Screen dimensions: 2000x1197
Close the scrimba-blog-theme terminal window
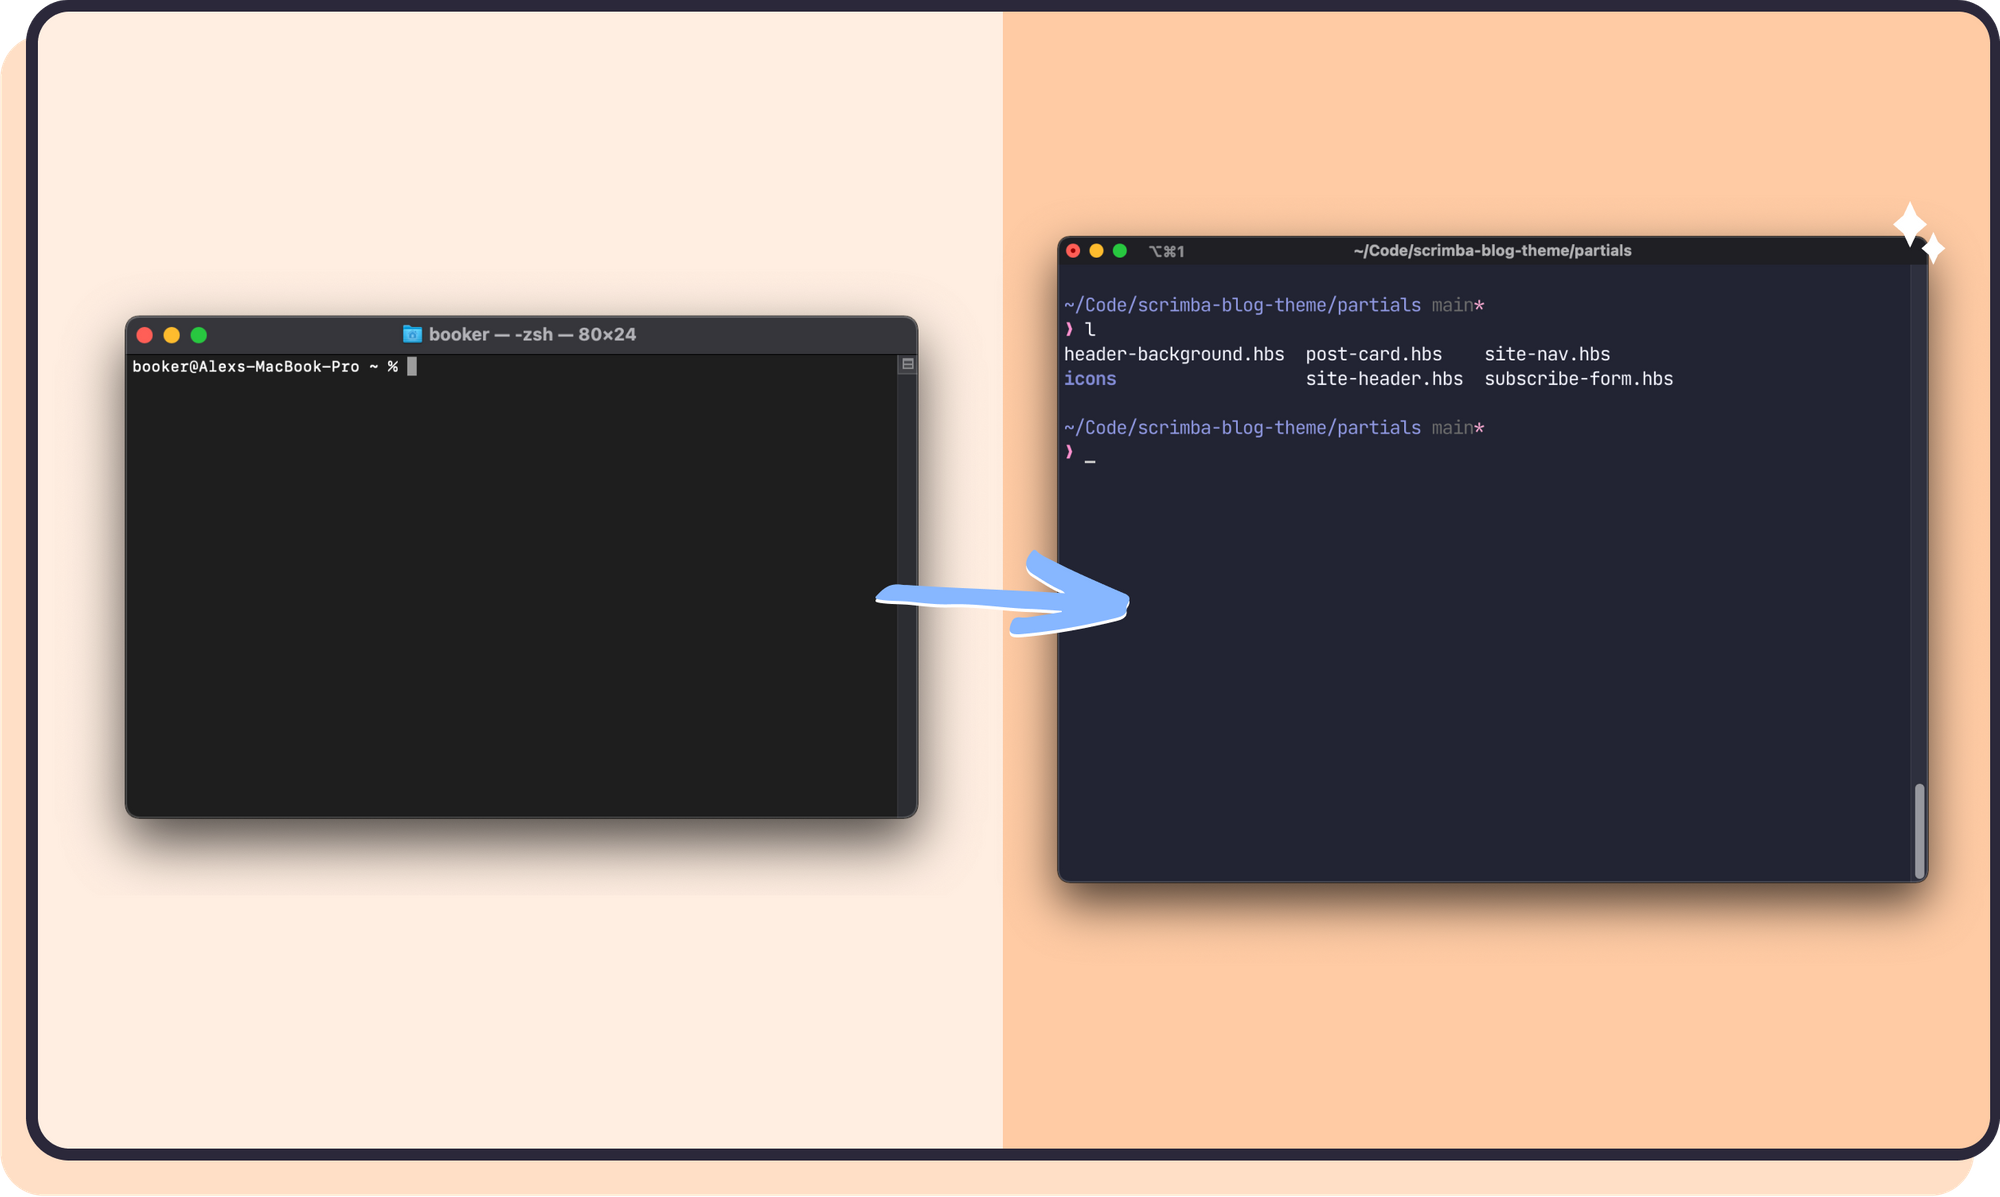pos(1073,251)
